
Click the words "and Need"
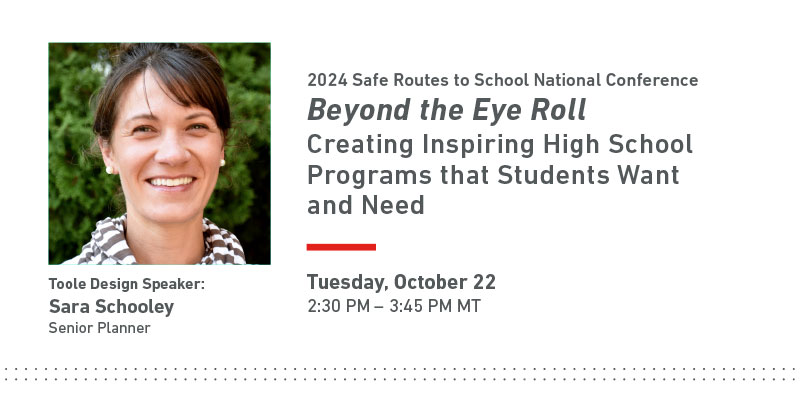(x=365, y=205)
